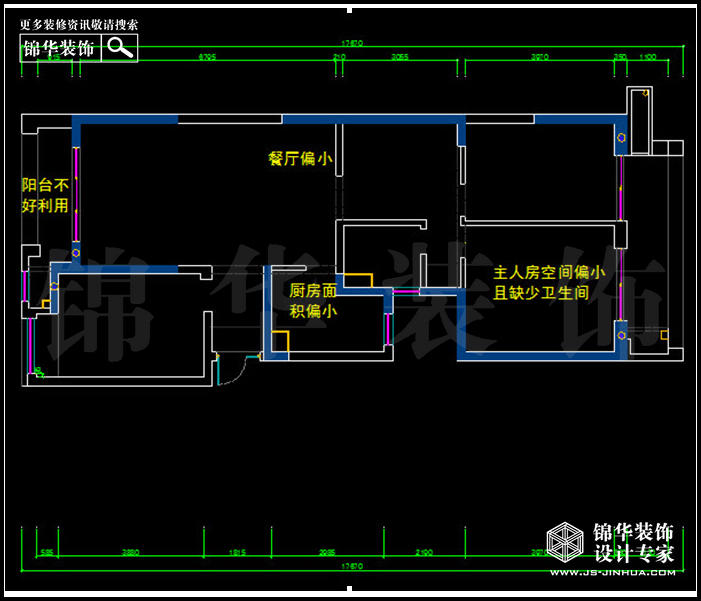Open the WWW.JS-JINHUA.COM website link
The width and height of the screenshot is (701, 601).
[612, 573]
